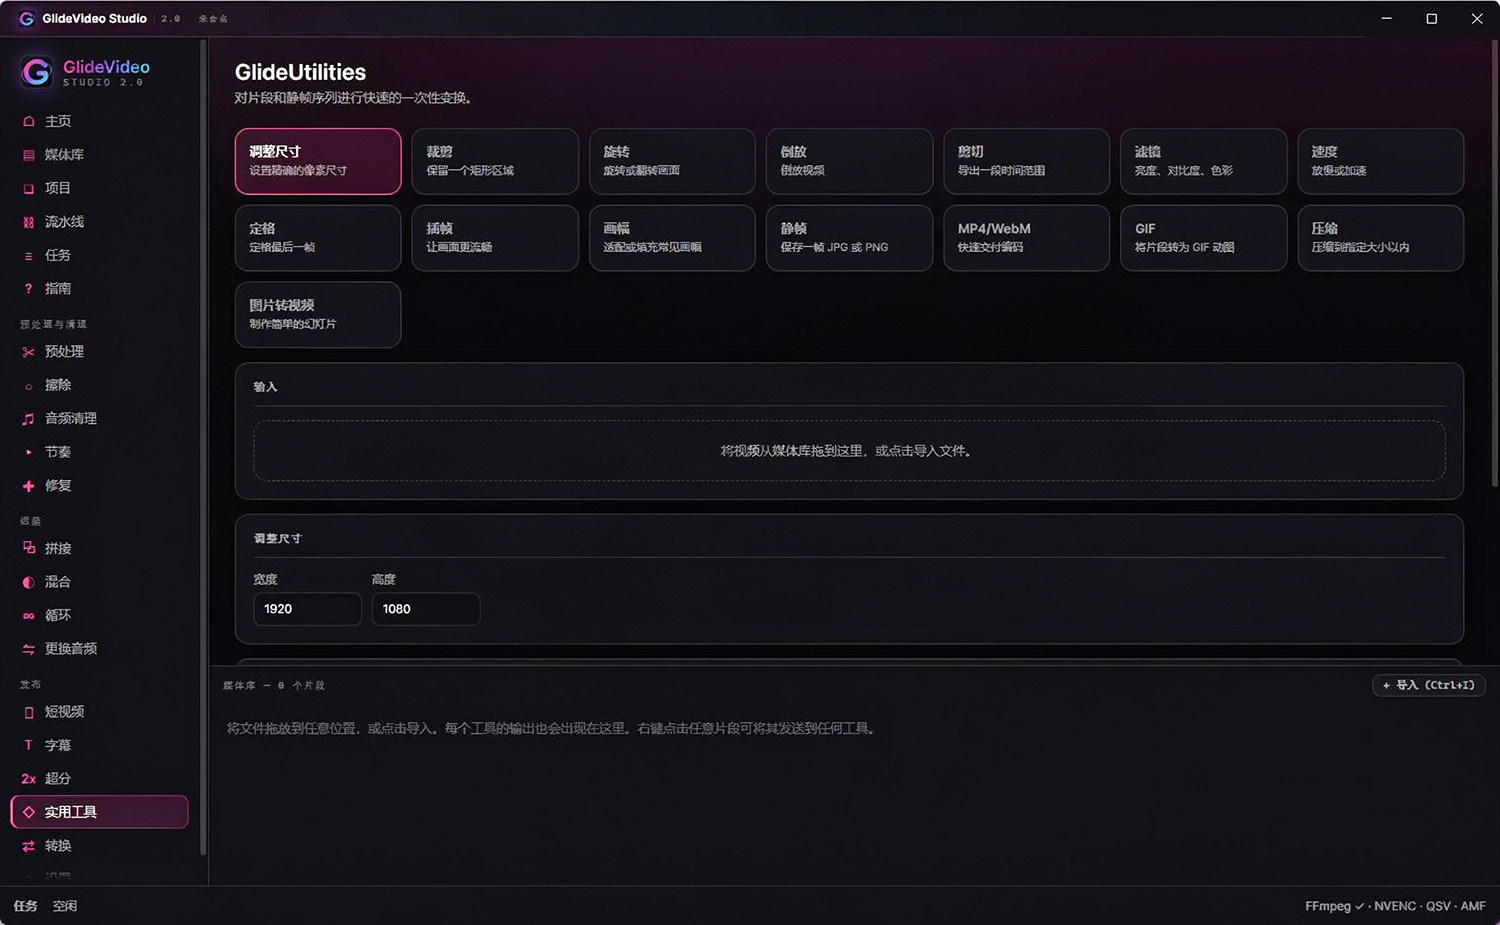Viewport: 1500px width, 925px height.
Task: Click the 指南 question mark icon
Action: click(28, 288)
